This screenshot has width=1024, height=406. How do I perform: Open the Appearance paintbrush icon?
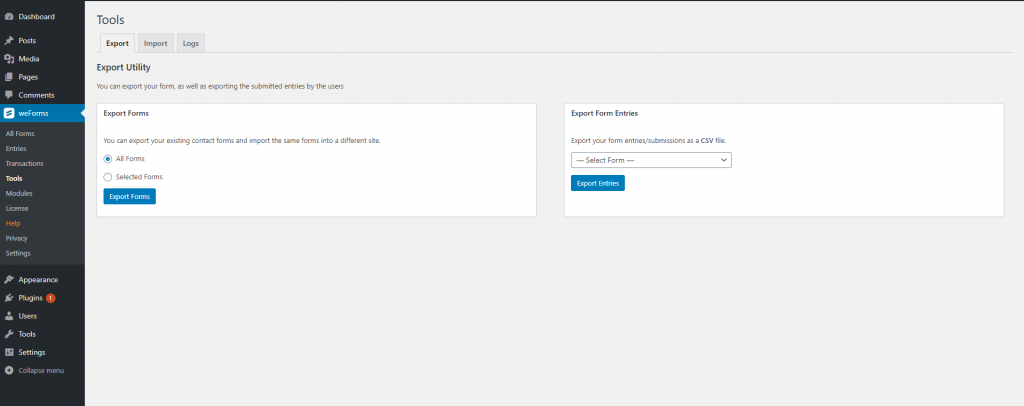click(9, 279)
